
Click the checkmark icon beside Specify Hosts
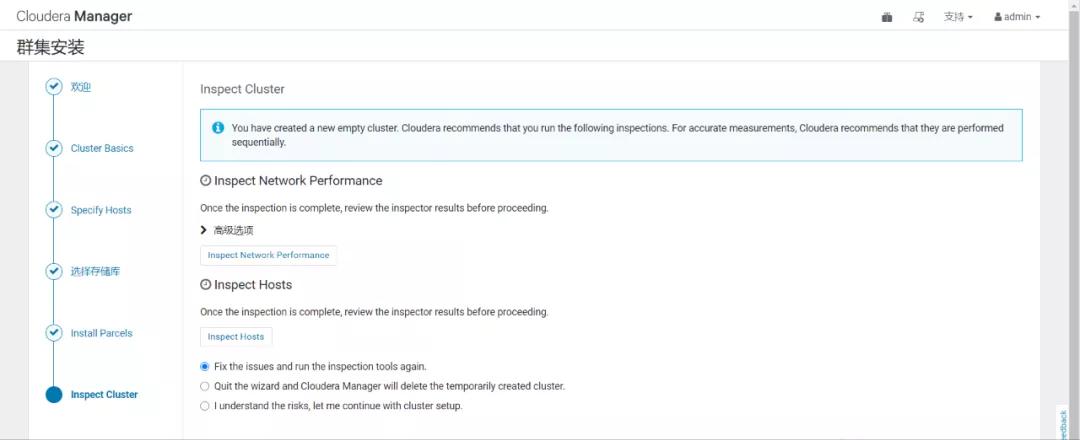[x=54, y=210]
